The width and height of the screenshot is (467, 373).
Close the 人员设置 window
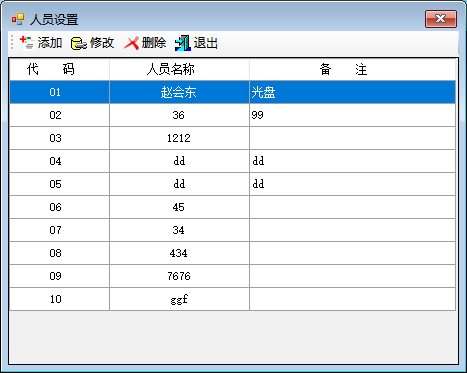click(x=441, y=19)
